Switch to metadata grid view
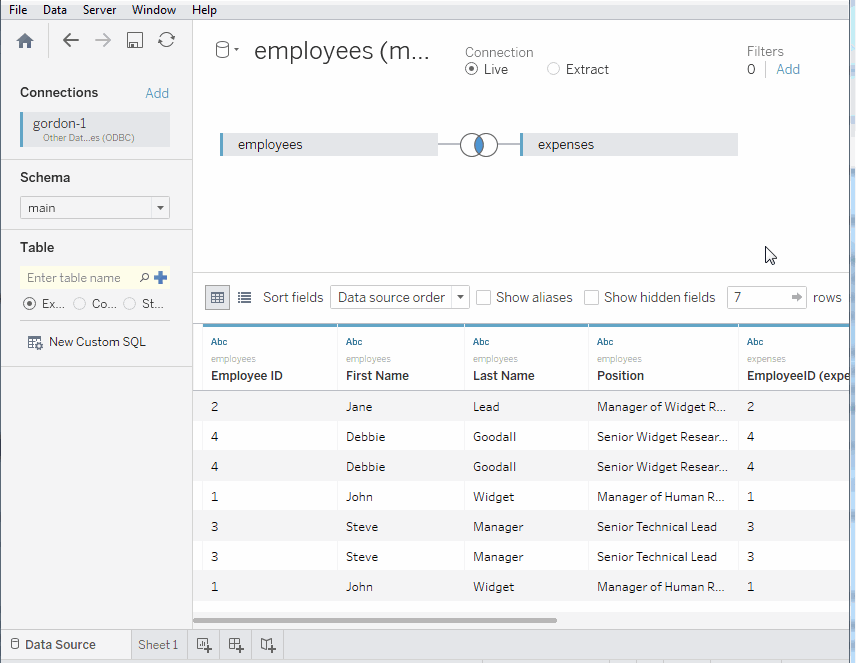Image resolution: width=856 pixels, height=663 pixels. tap(217, 297)
